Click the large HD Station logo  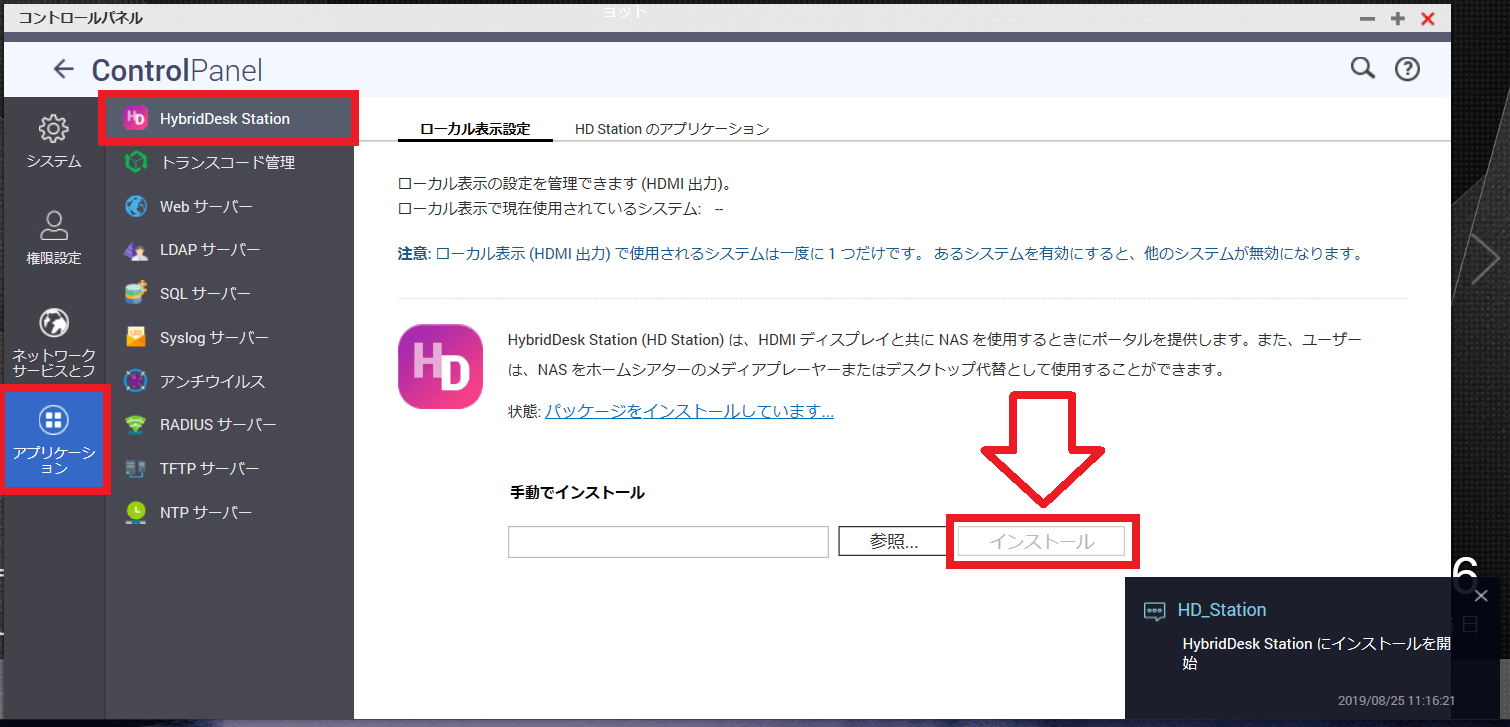tap(440, 366)
